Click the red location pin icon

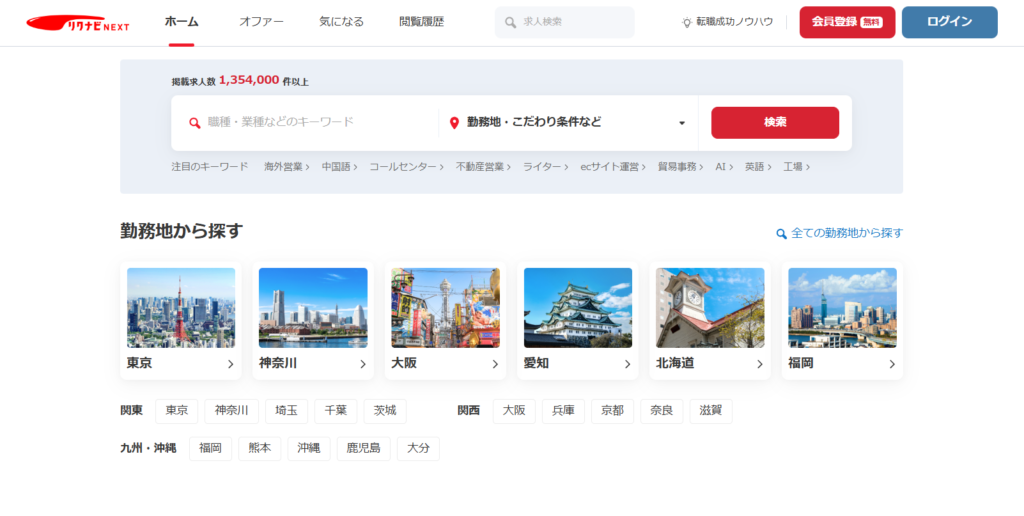pos(454,123)
